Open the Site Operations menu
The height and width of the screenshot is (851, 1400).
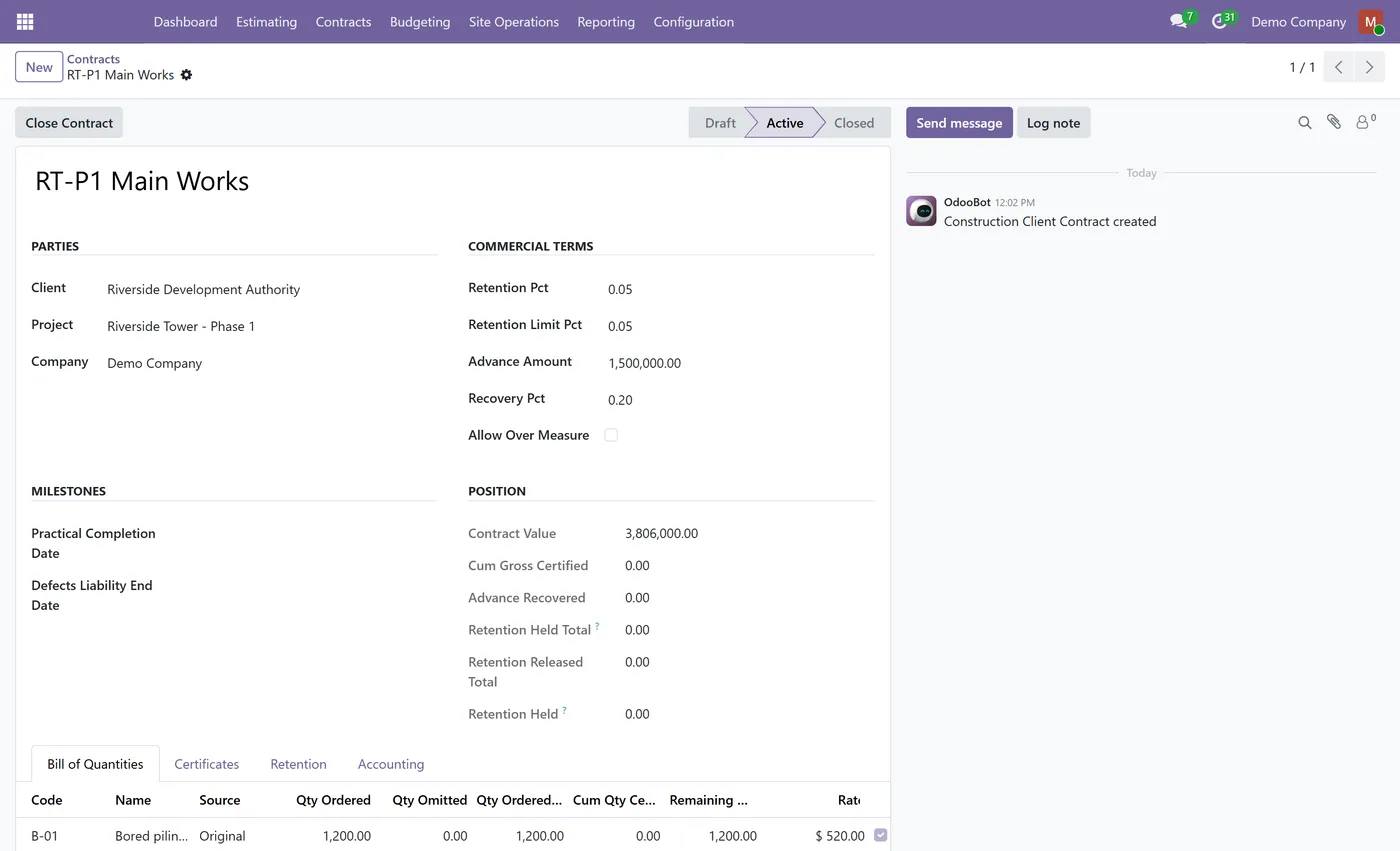(514, 21)
